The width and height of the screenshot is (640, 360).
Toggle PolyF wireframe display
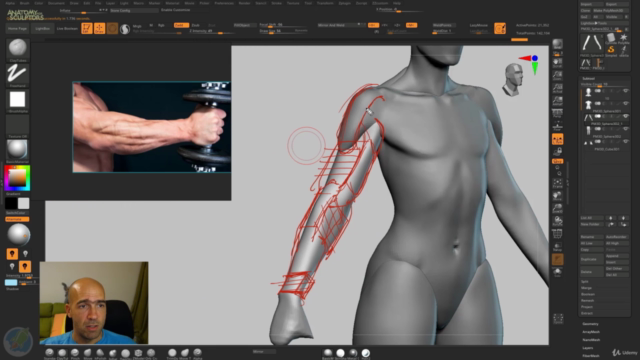(x=557, y=234)
